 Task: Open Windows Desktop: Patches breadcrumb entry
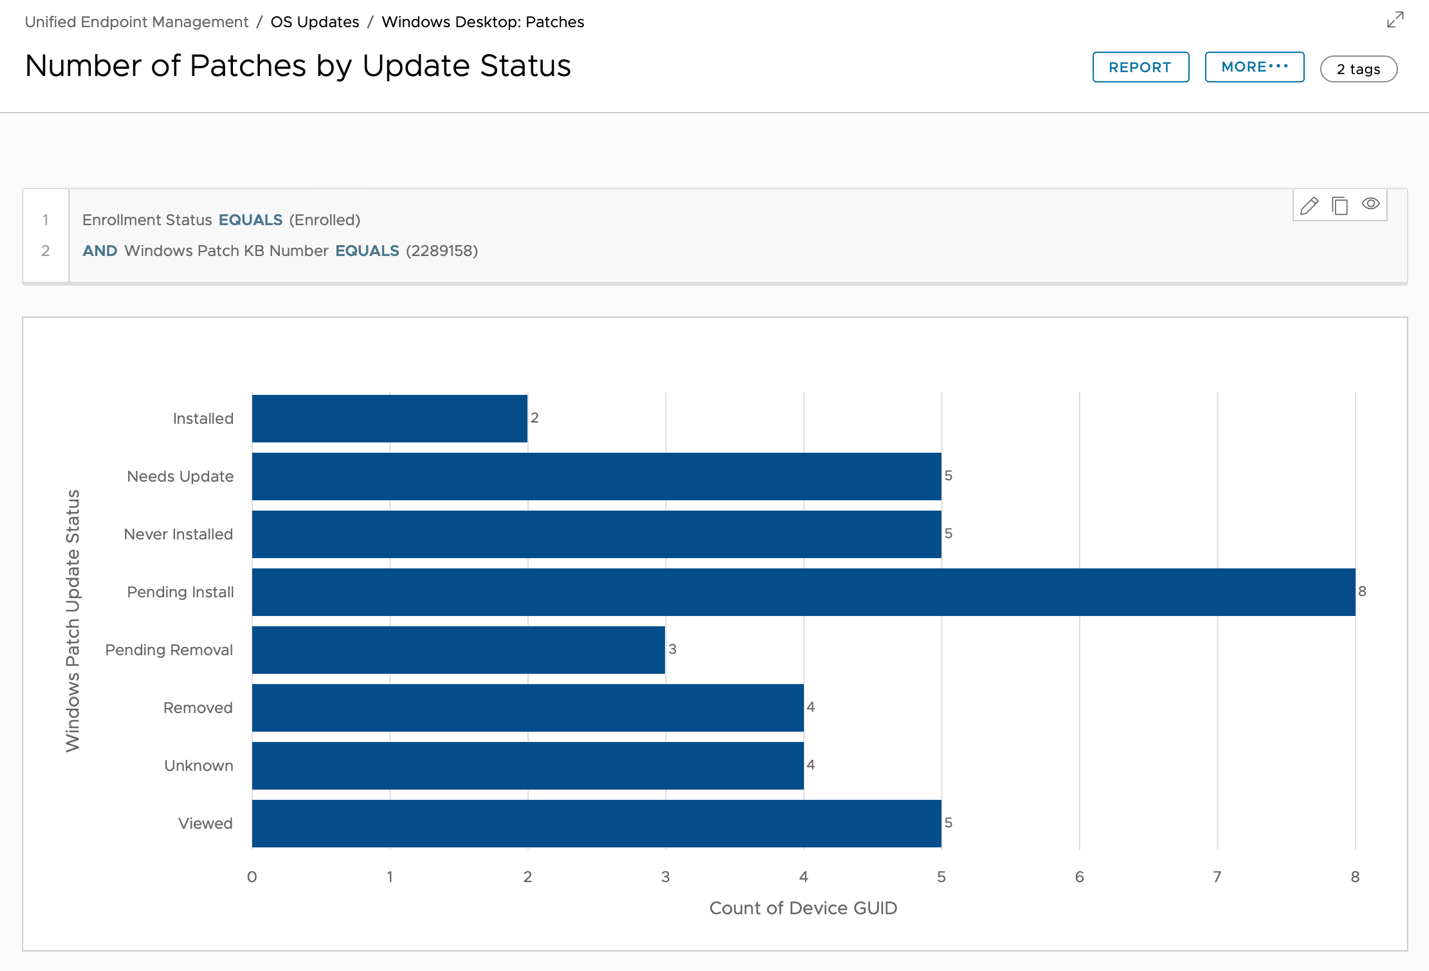483,21
